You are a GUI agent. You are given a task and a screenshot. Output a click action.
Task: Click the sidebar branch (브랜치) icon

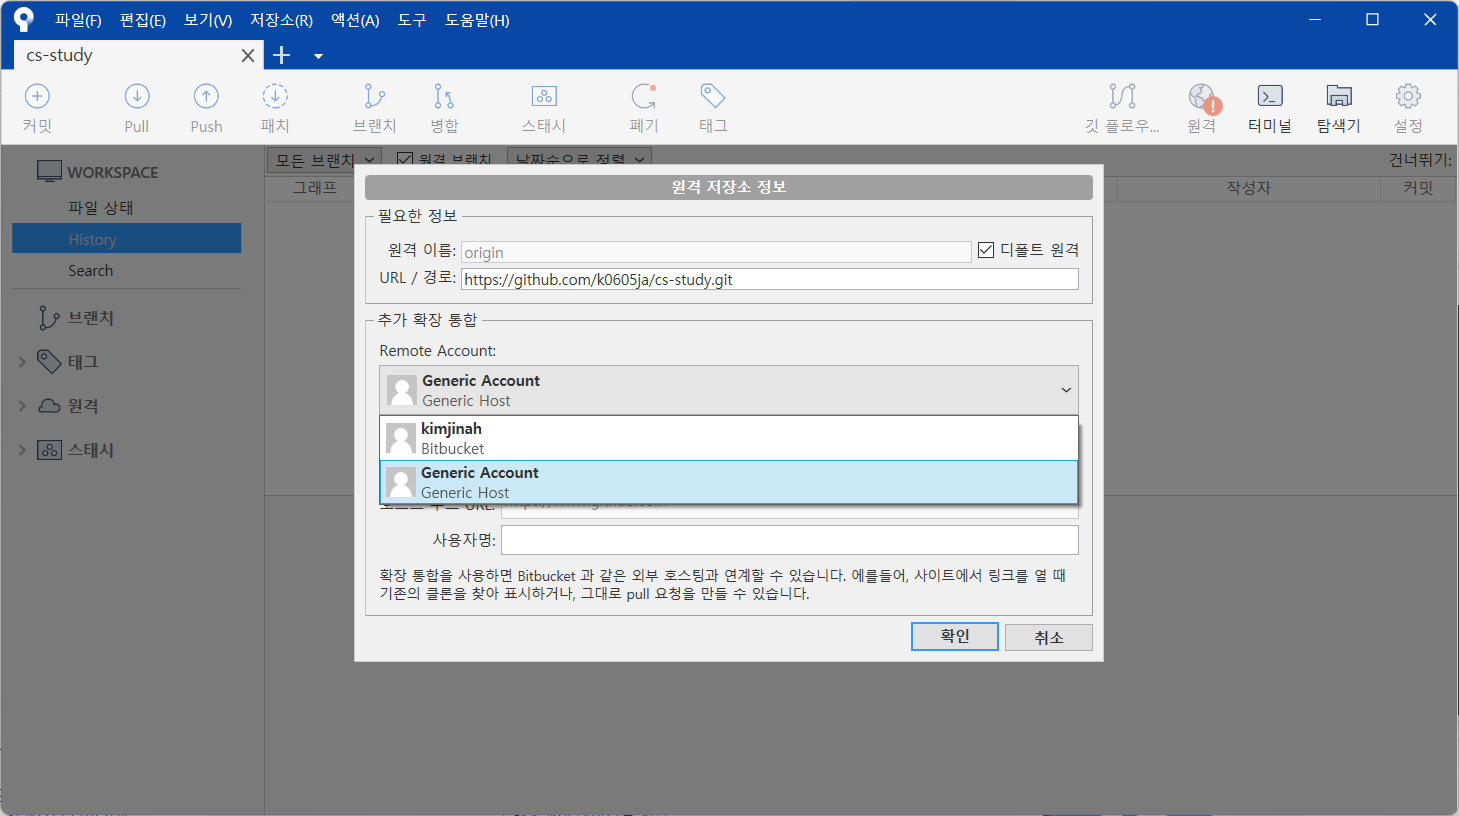pyautogui.click(x=49, y=318)
